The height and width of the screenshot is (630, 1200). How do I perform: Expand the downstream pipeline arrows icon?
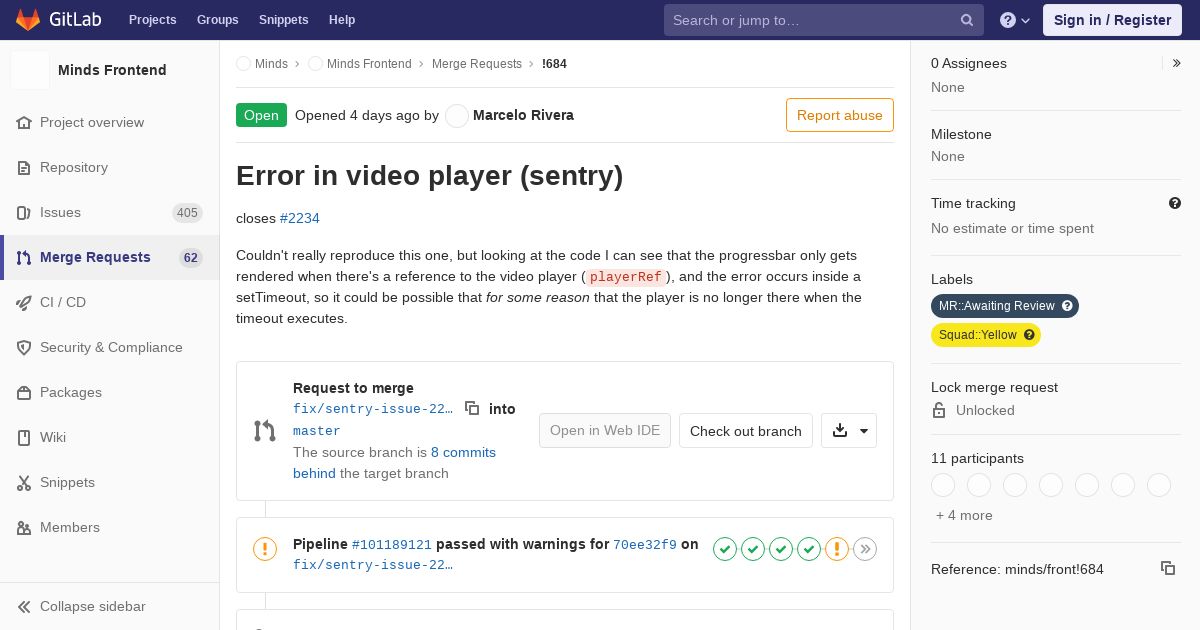[x=865, y=549]
